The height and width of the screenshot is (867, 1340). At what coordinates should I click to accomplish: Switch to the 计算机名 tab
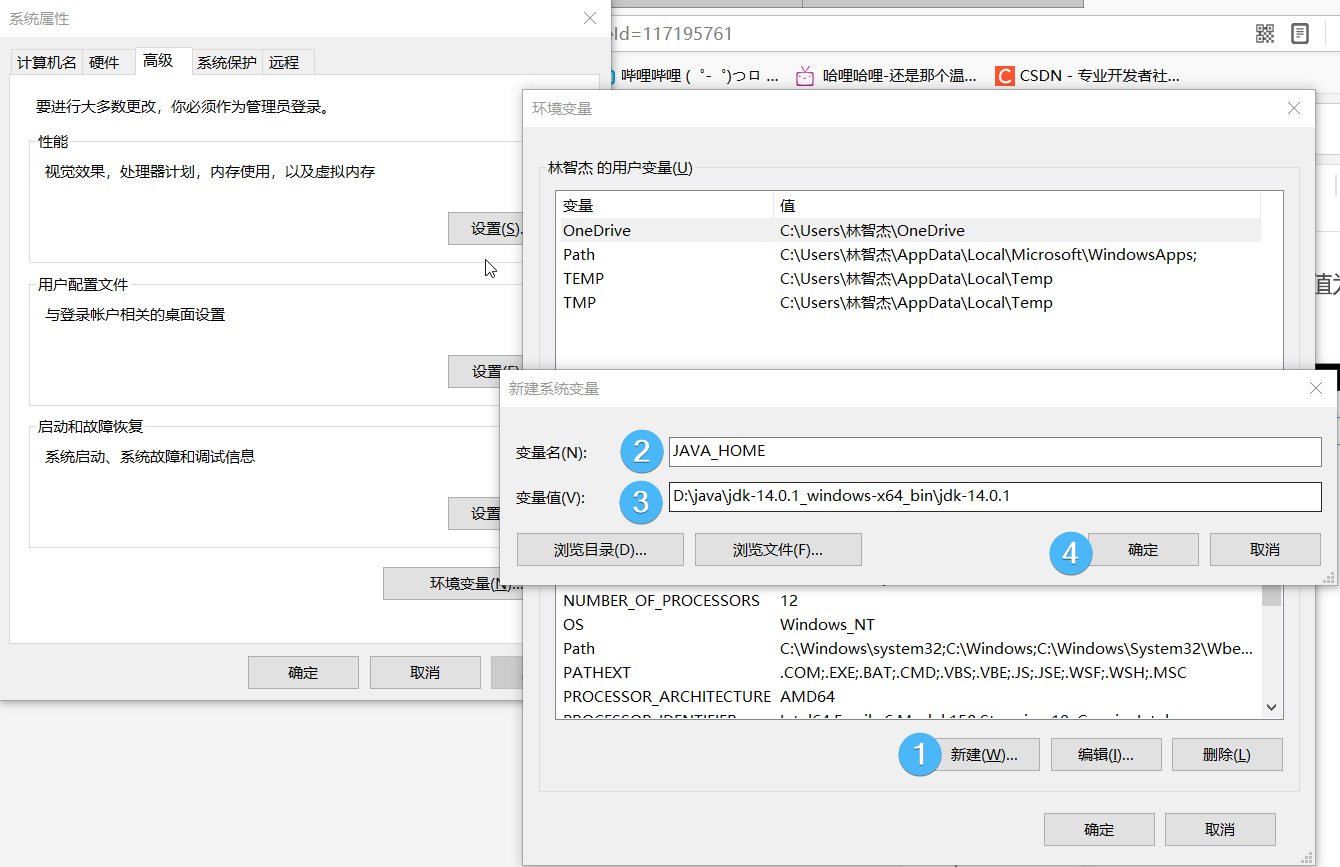[x=46, y=62]
